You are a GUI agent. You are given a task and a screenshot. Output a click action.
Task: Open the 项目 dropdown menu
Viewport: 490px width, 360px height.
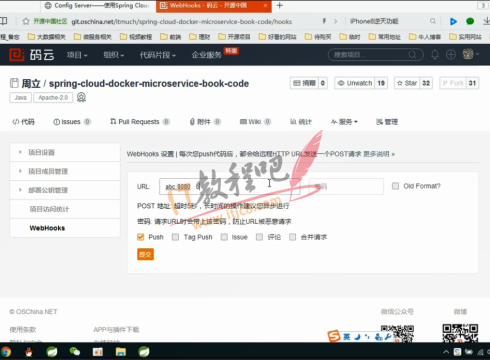click(x=77, y=55)
